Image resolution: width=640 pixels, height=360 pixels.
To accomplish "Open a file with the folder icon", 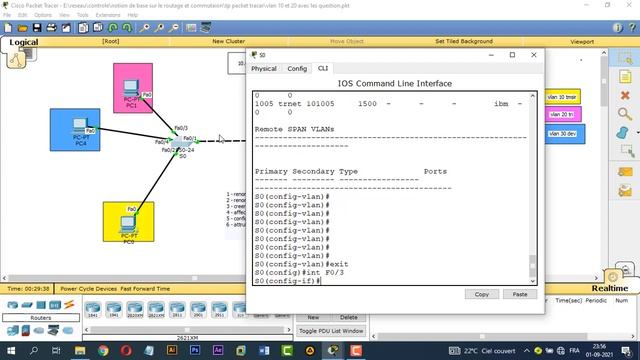I will click(x=22, y=28).
